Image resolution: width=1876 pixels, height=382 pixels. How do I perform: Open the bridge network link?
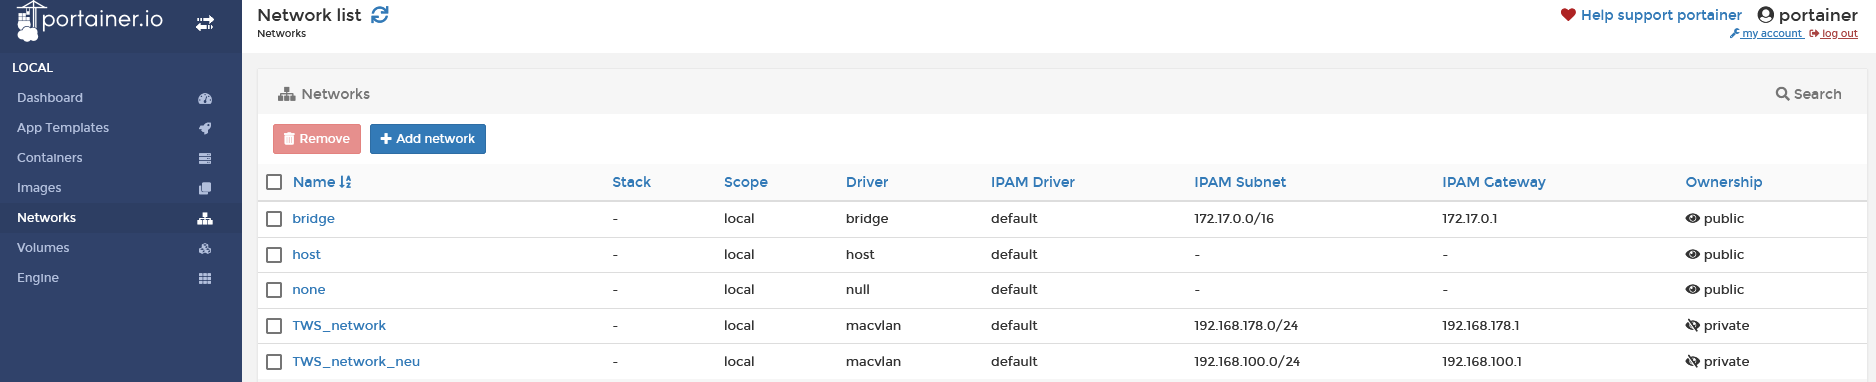(x=313, y=218)
